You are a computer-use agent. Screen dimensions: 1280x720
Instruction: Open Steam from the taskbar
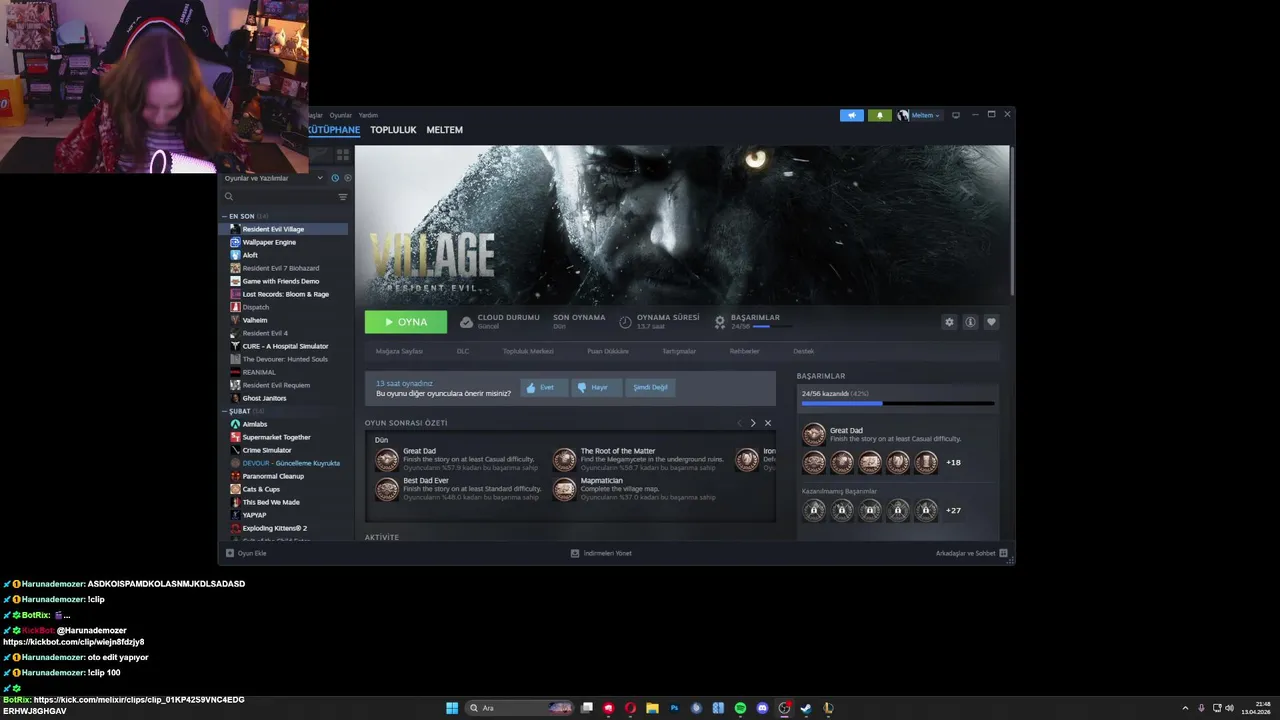coord(806,708)
